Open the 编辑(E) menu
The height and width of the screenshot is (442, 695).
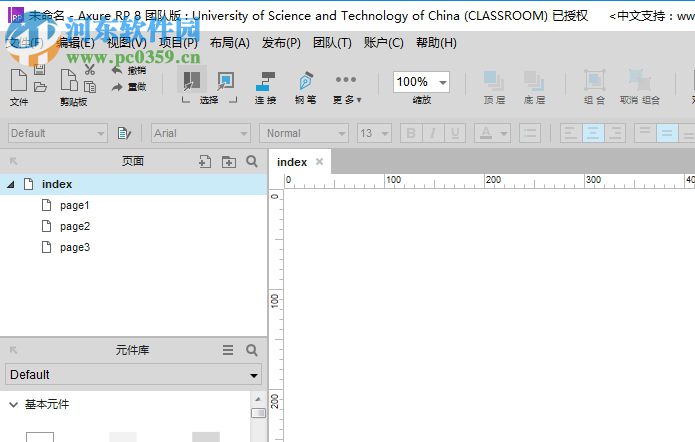tap(76, 43)
